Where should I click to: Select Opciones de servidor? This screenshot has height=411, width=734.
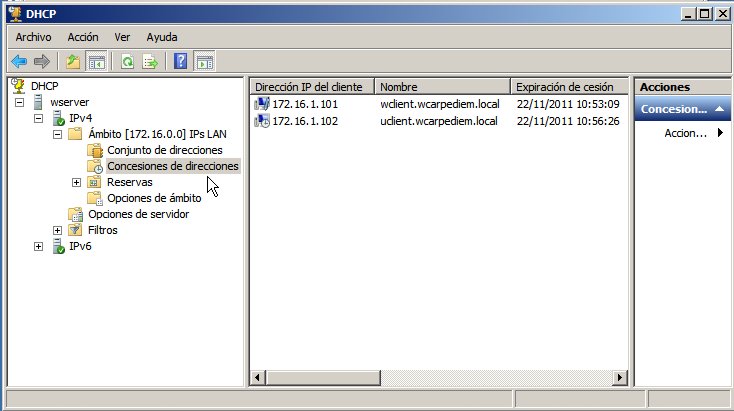click(139, 214)
